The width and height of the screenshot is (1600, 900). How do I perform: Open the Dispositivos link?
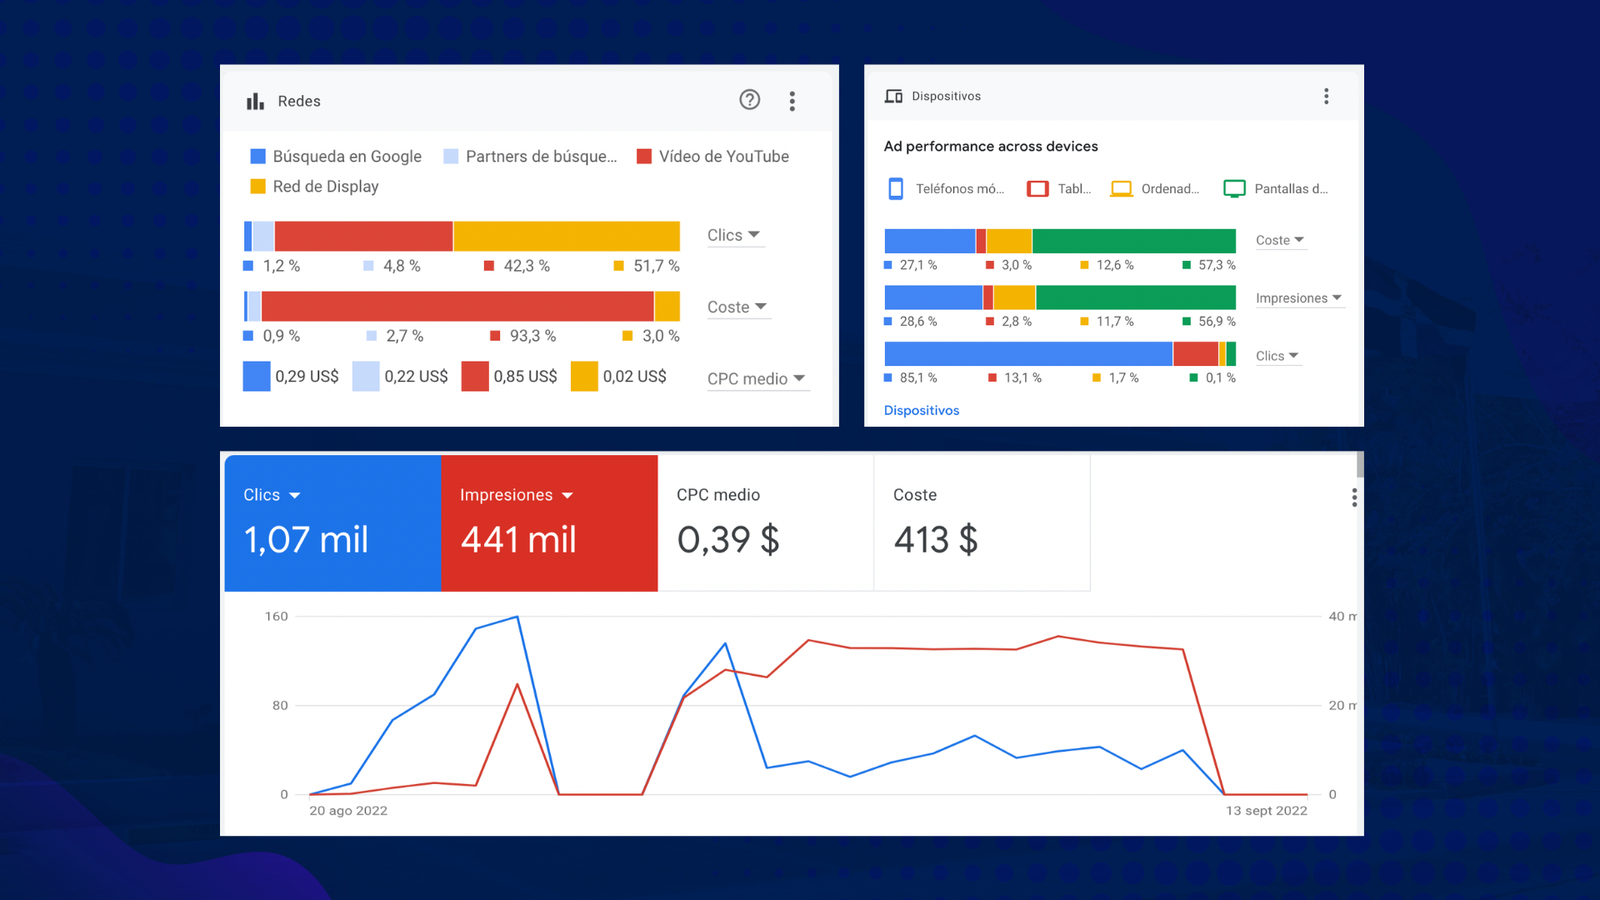pyautogui.click(x=921, y=410)
